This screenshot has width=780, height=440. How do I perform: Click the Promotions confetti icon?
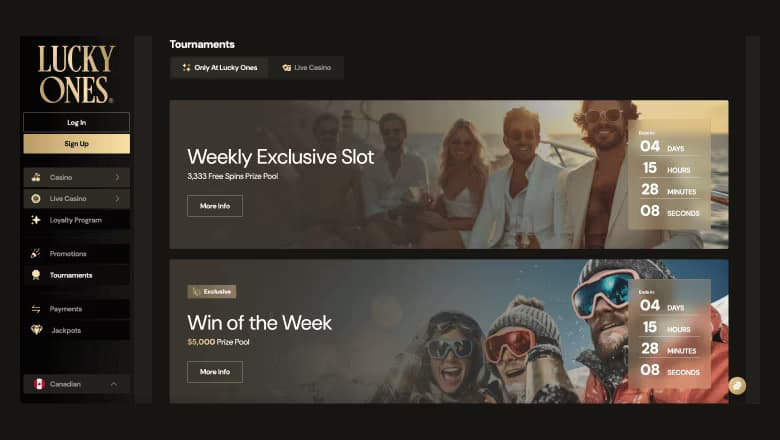point(36,254)
